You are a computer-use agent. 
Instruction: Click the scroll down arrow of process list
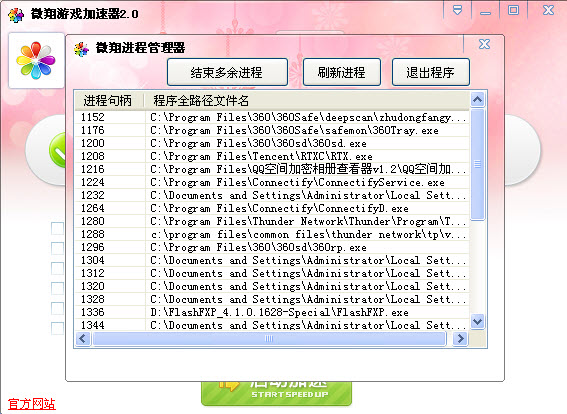(x=477, y=321)
